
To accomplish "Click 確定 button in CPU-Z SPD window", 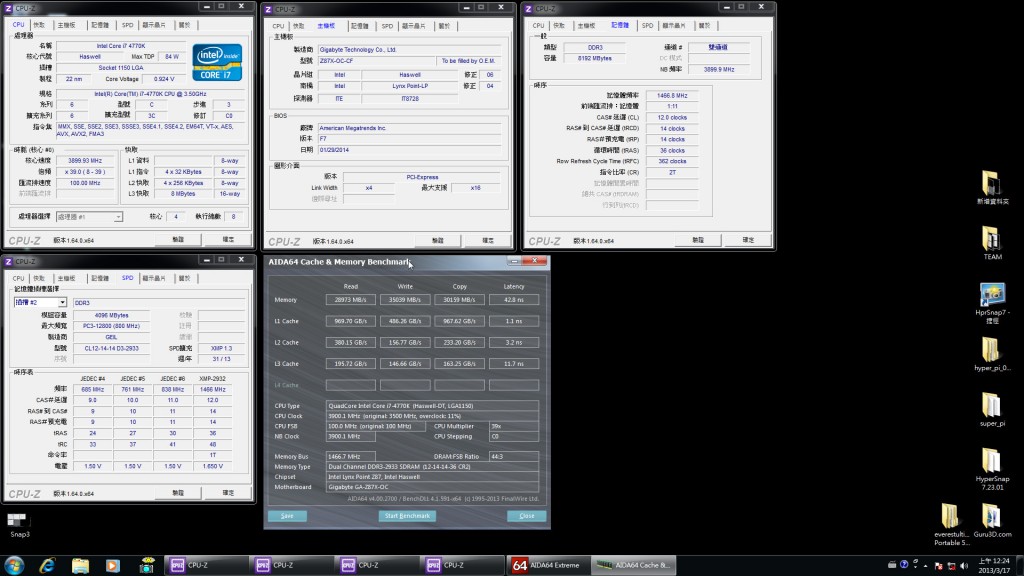I will point(228,493).
